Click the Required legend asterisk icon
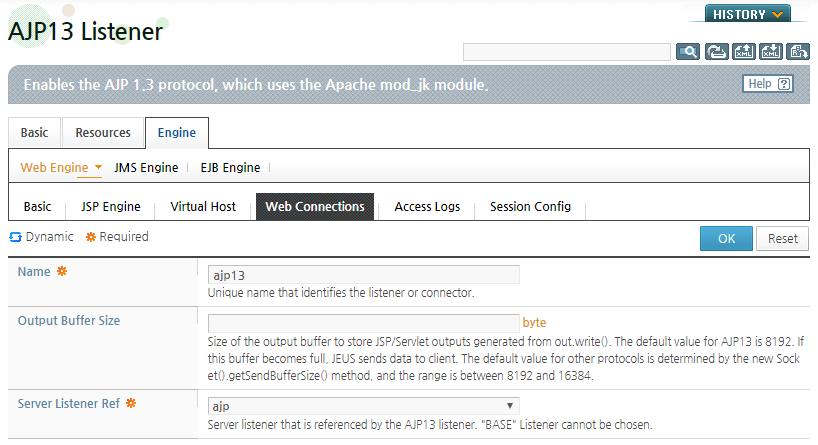The image size is (818, 445). (91, 237)
